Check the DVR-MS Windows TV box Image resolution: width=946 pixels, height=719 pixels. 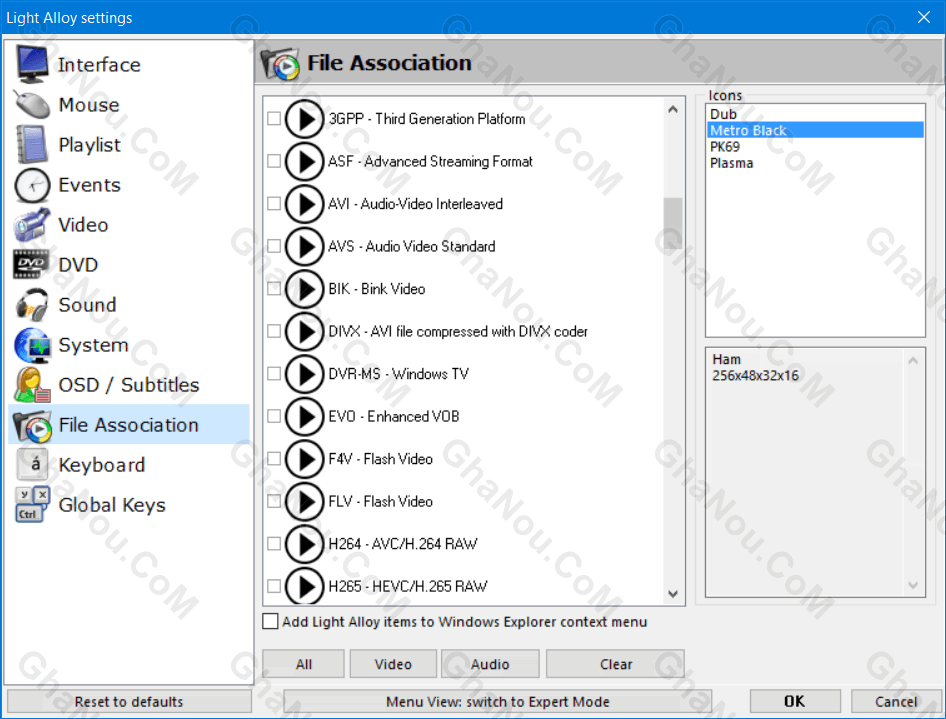coord(274,374)
